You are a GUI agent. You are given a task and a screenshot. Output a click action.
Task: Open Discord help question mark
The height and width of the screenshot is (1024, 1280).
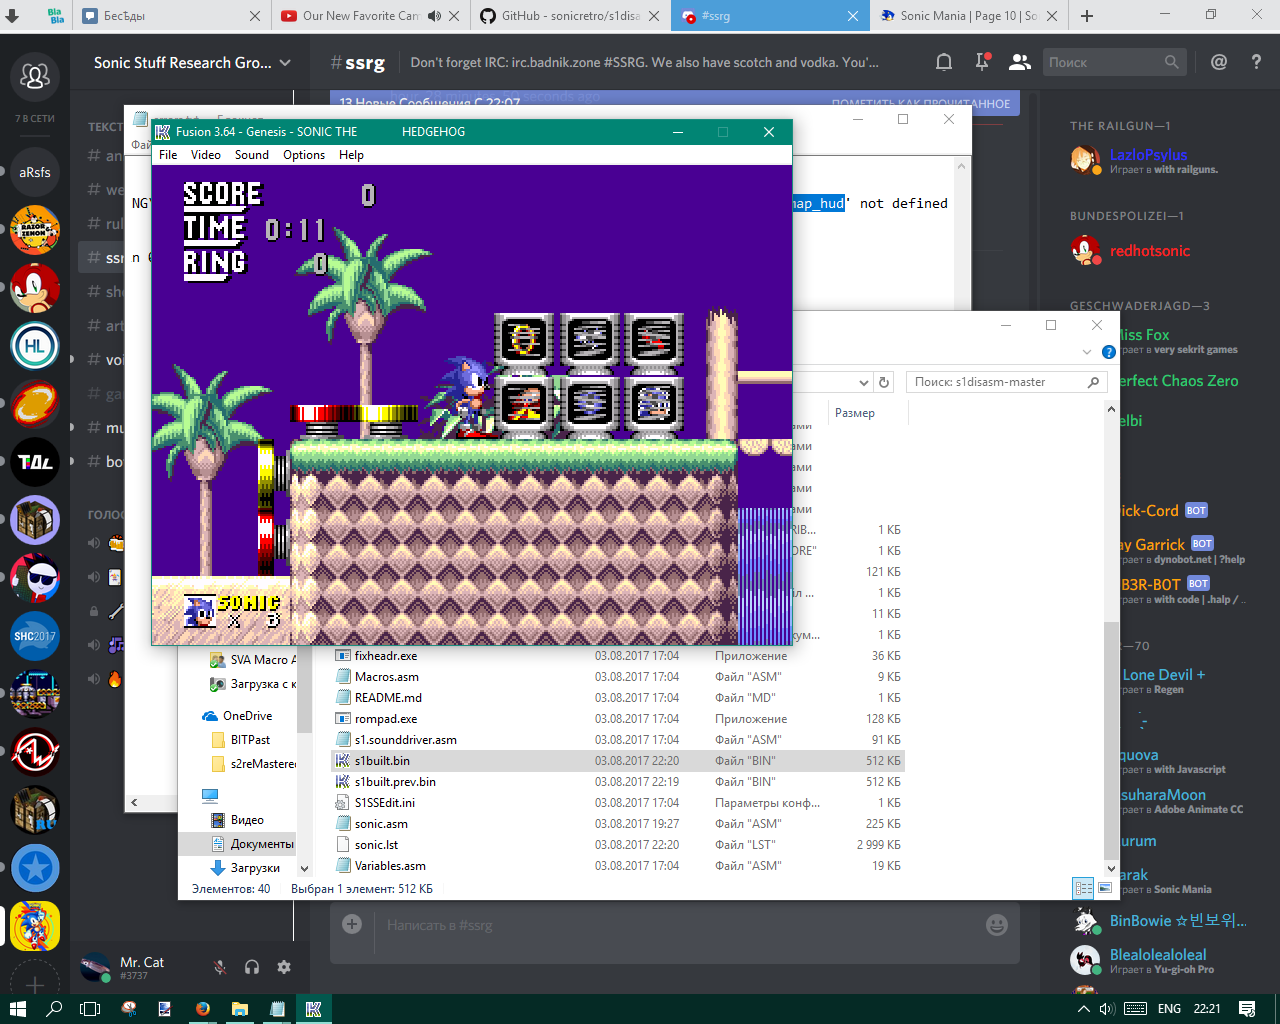click(1256, 62)
